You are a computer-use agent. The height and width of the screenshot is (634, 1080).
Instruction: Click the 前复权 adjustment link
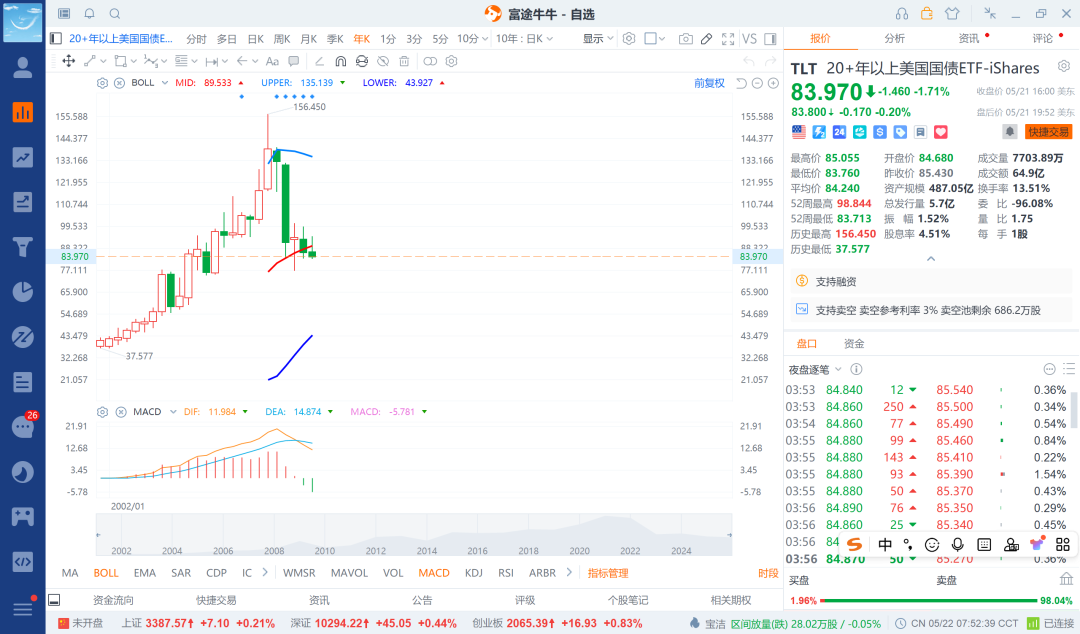click(x=709, y=83)
